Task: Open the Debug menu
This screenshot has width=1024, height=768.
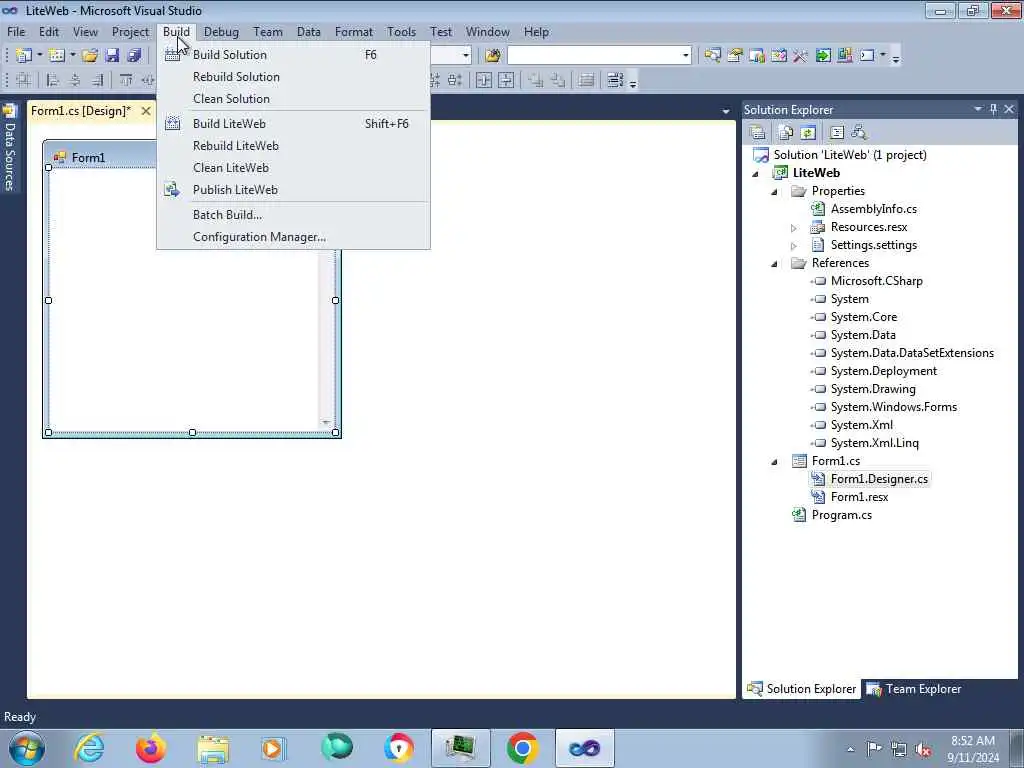Action: [x=221, y=31]
